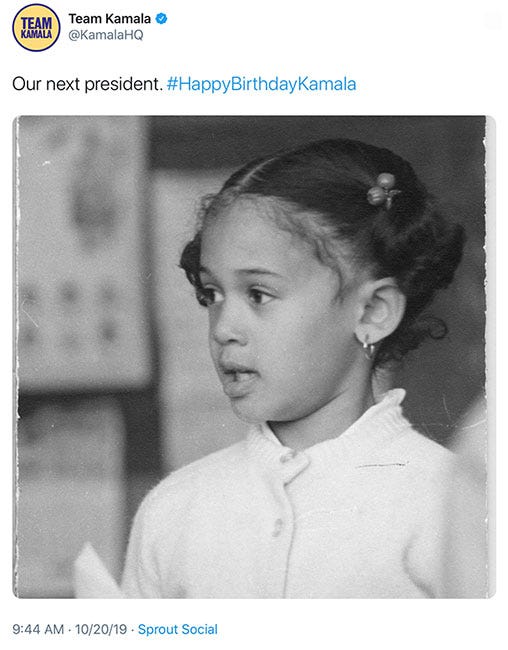Image resolution: width=508 pixels, height=650 pixels.
Task: Click the 9:44 AM timestamp
Action: tap(38, 629)
